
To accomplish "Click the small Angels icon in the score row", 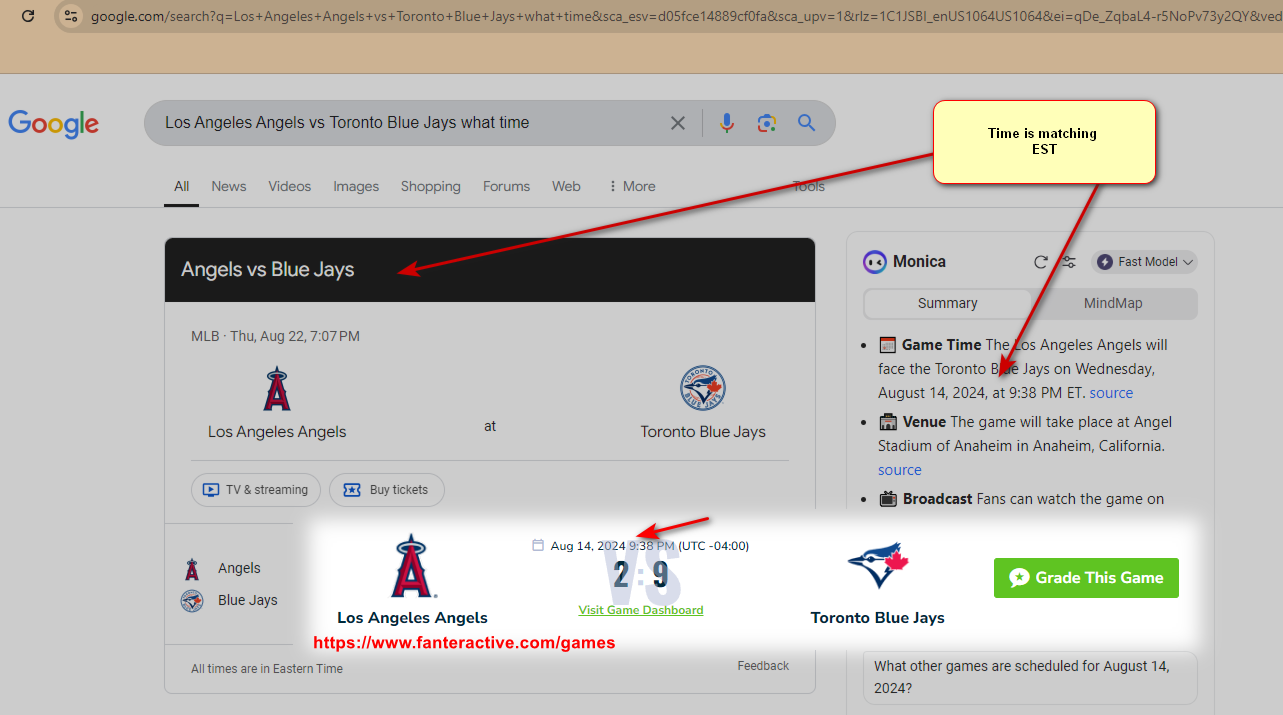I will pyautogui.click(x=192, y=569).
